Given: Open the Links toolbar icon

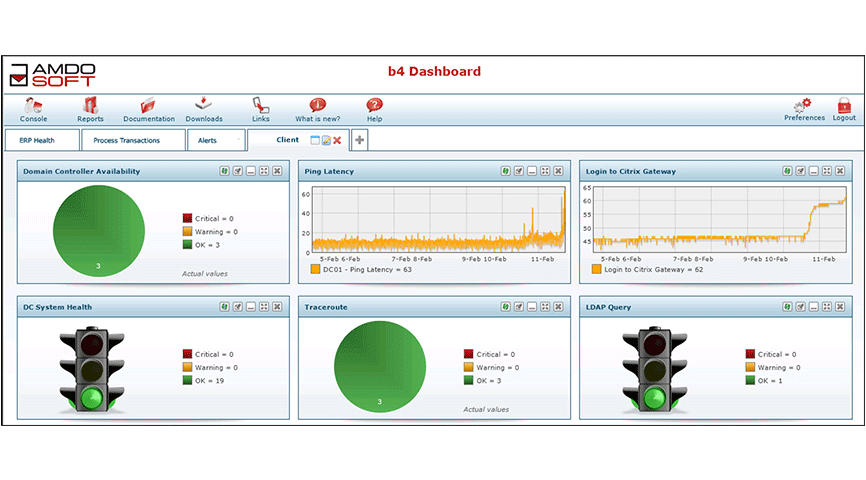Looking at the screenshot, I should (261, 105).
